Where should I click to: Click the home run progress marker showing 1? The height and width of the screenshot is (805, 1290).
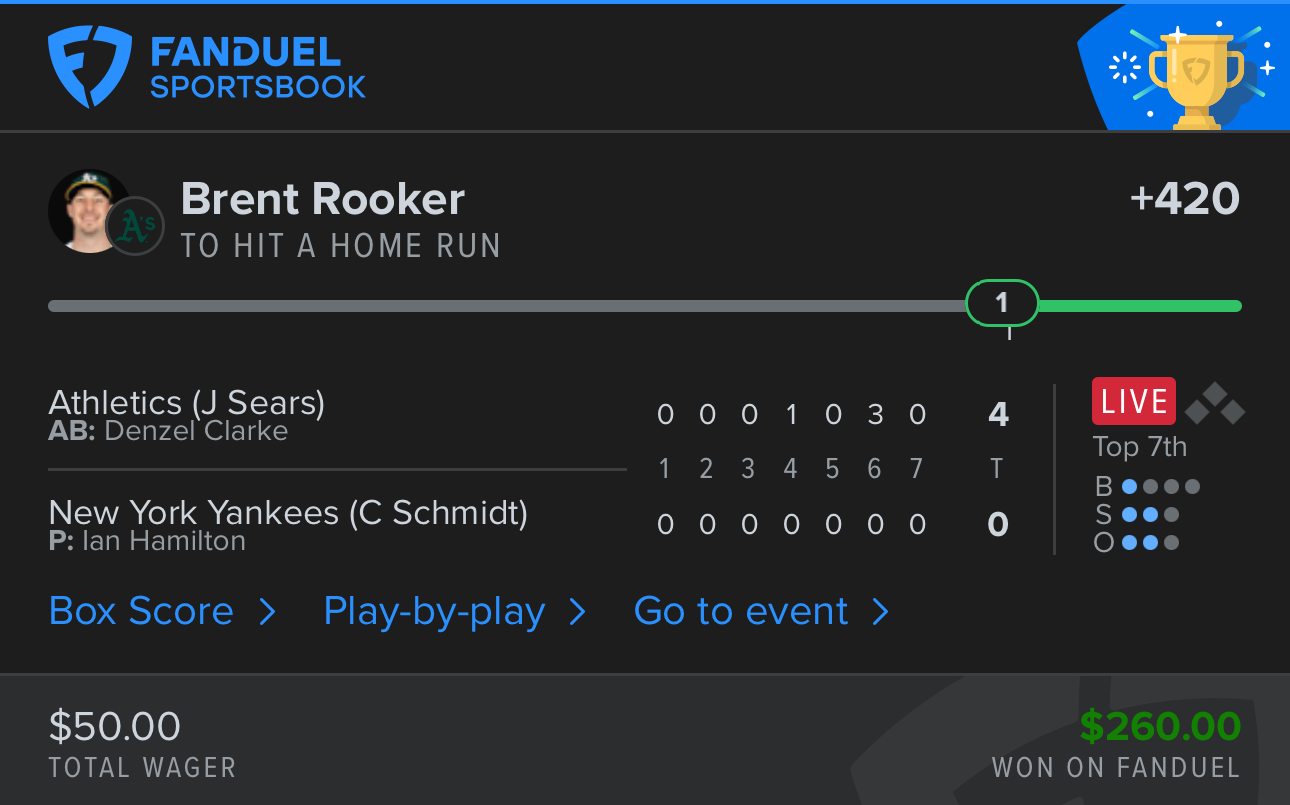click(1002, 303)
